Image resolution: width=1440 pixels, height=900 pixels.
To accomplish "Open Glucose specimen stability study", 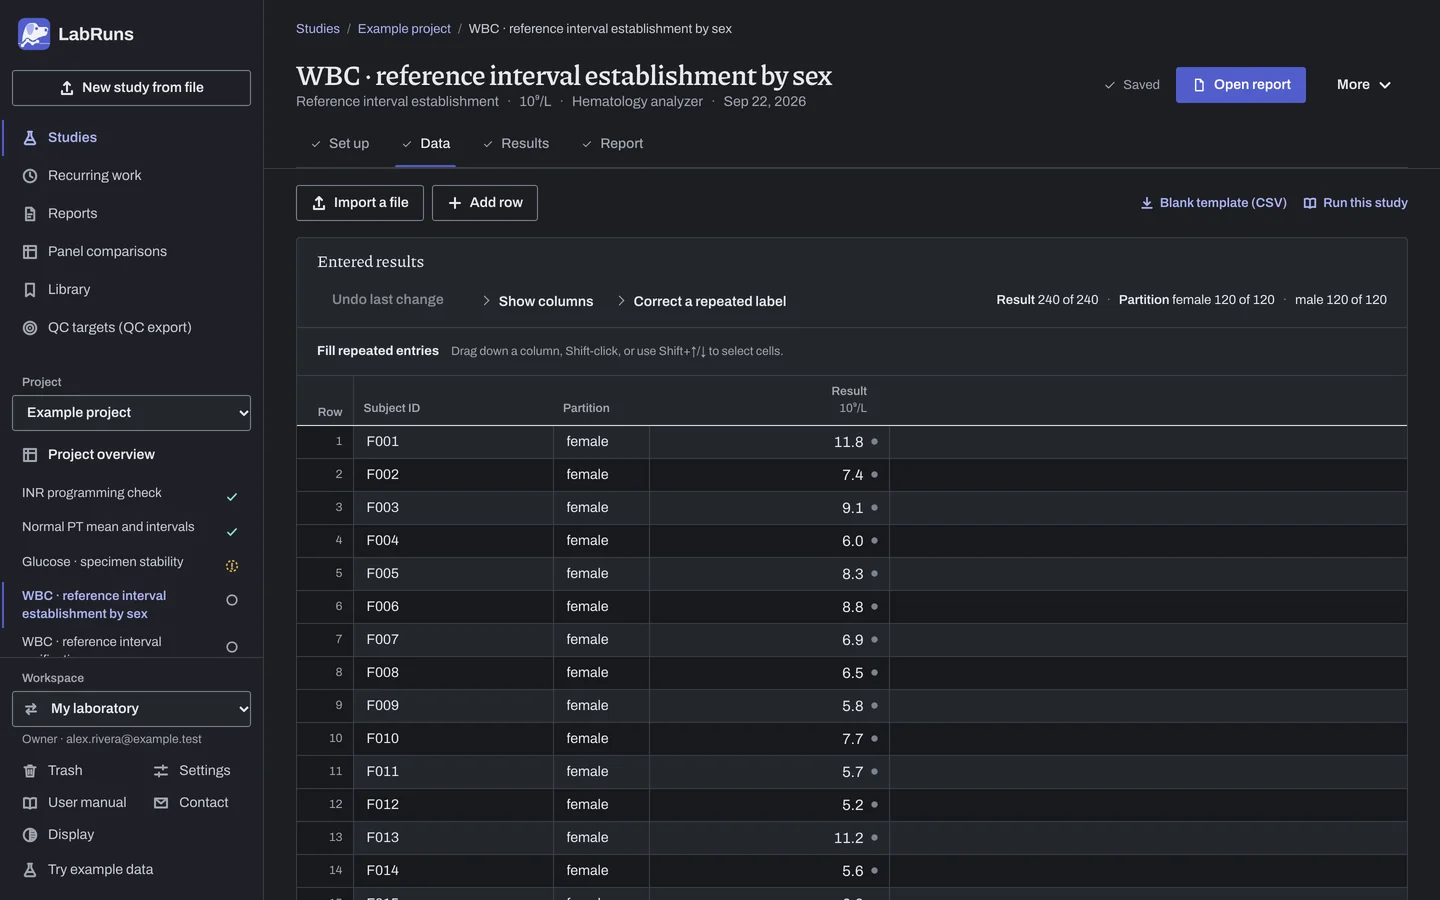I will 131,562.
